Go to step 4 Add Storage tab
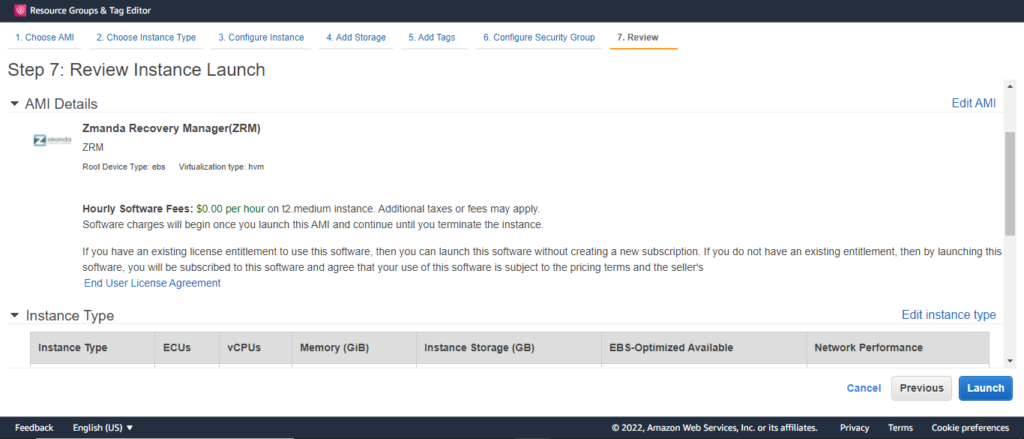Screen dimensions: 1024x439 [356, 37]
